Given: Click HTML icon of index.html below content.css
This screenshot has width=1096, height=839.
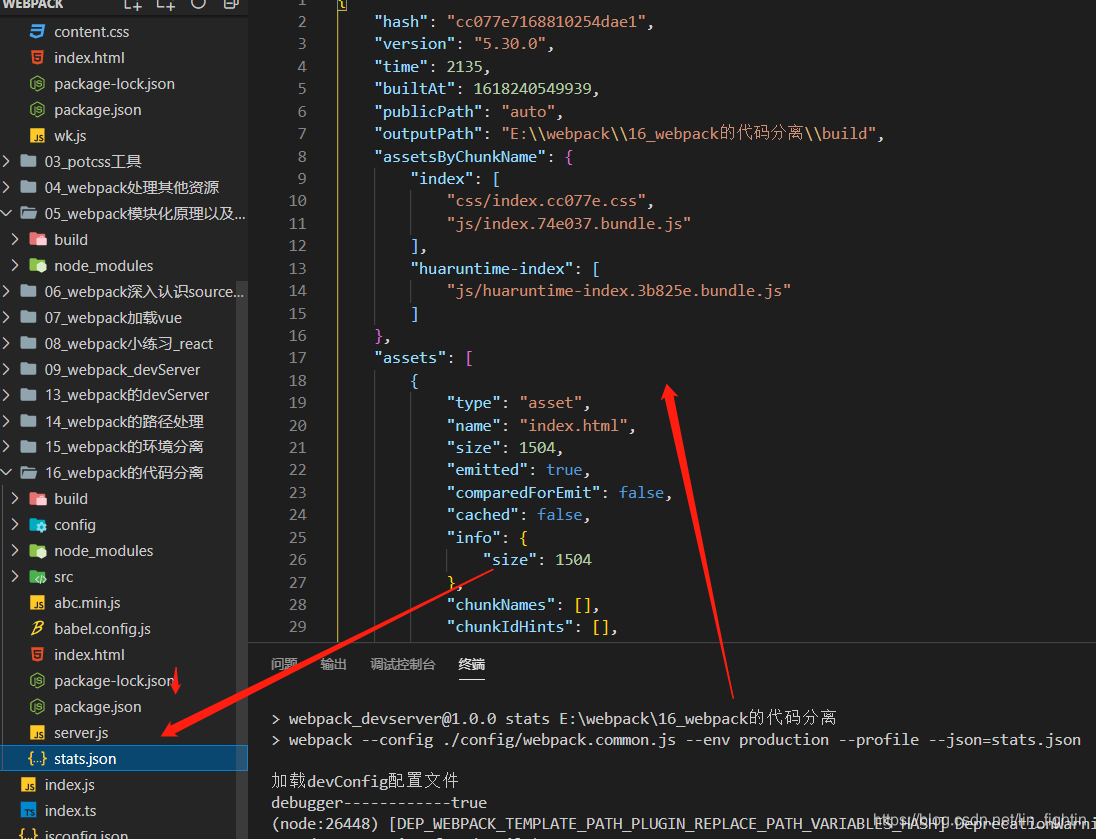Looking at the screenshot, I should pos(37,57).
